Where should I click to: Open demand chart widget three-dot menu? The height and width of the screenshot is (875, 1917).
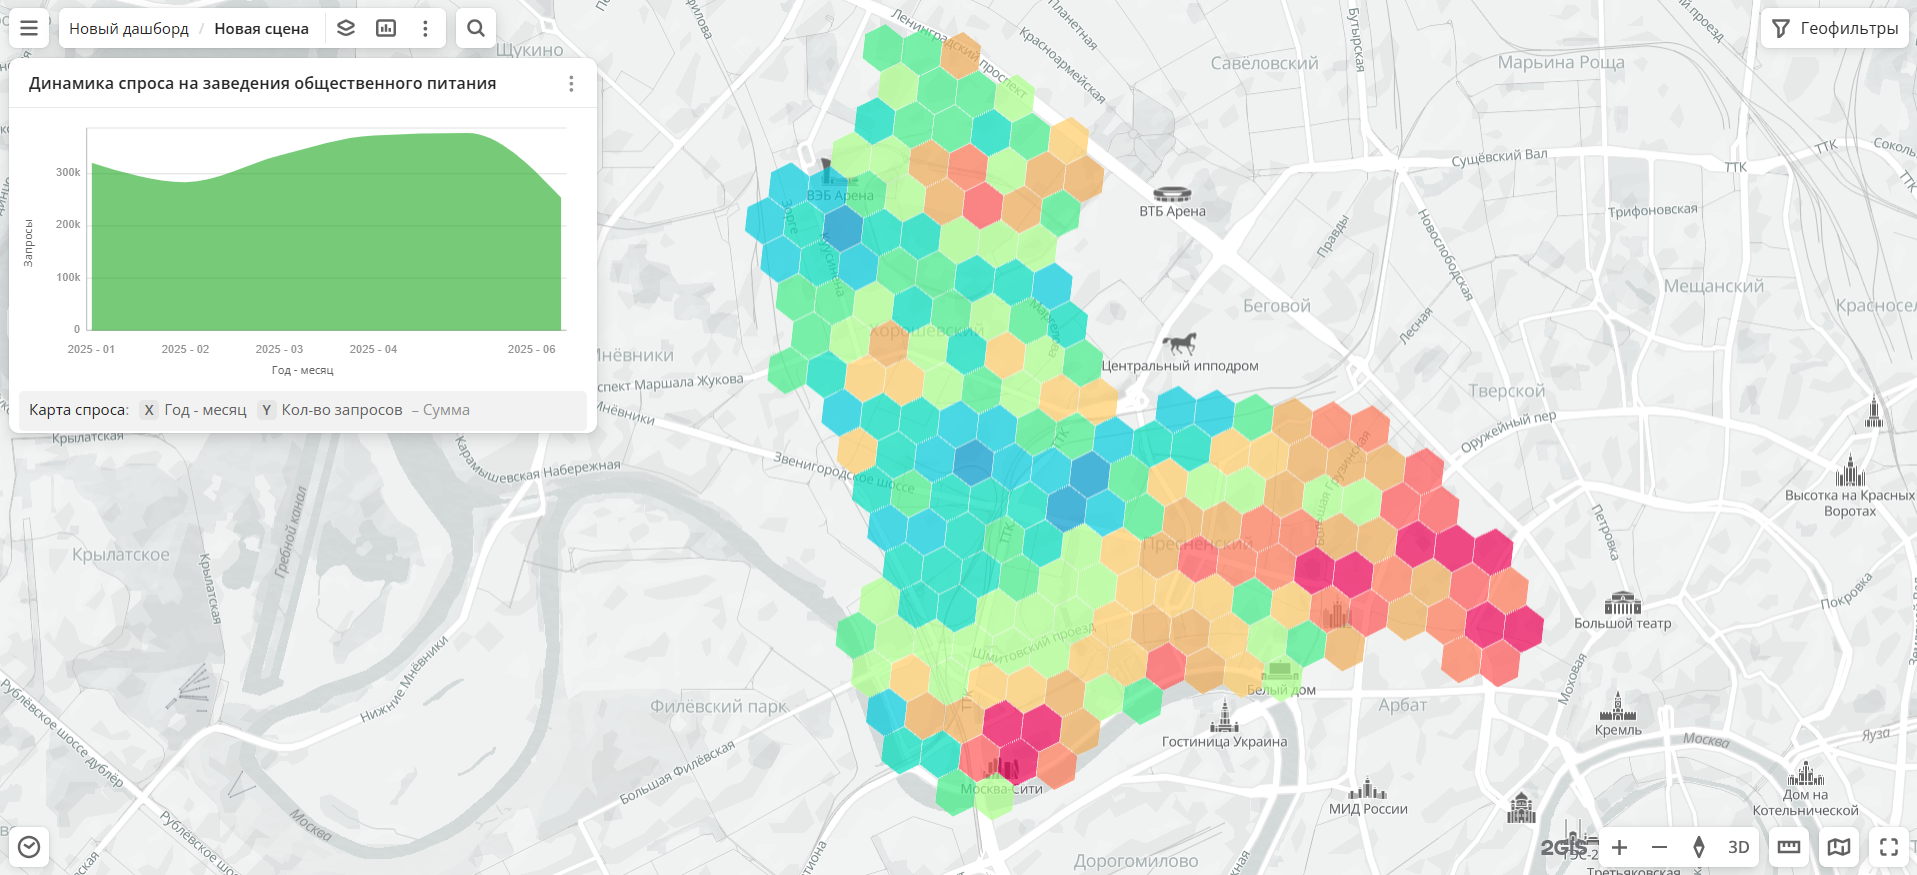(x=571, y=84)
